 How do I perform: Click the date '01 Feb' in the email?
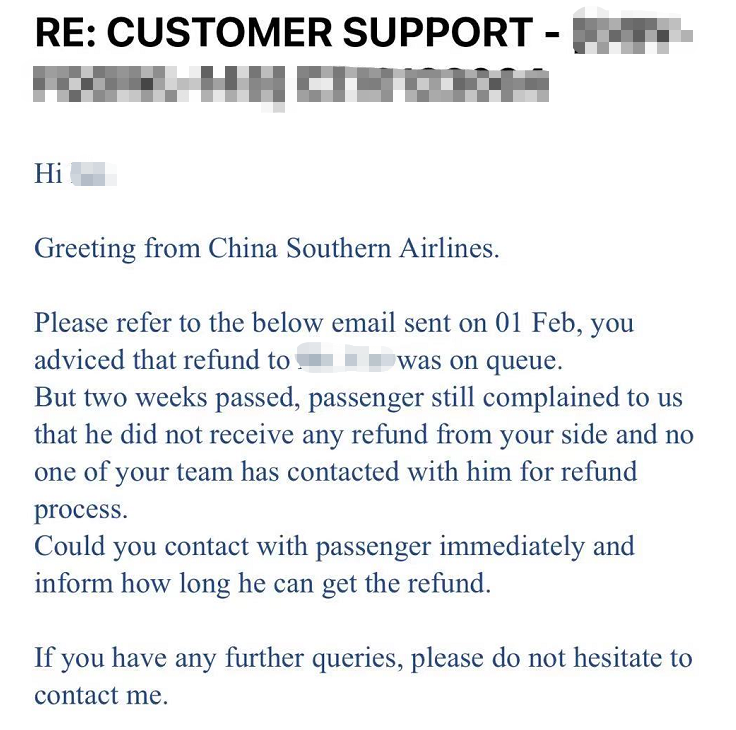535,323
